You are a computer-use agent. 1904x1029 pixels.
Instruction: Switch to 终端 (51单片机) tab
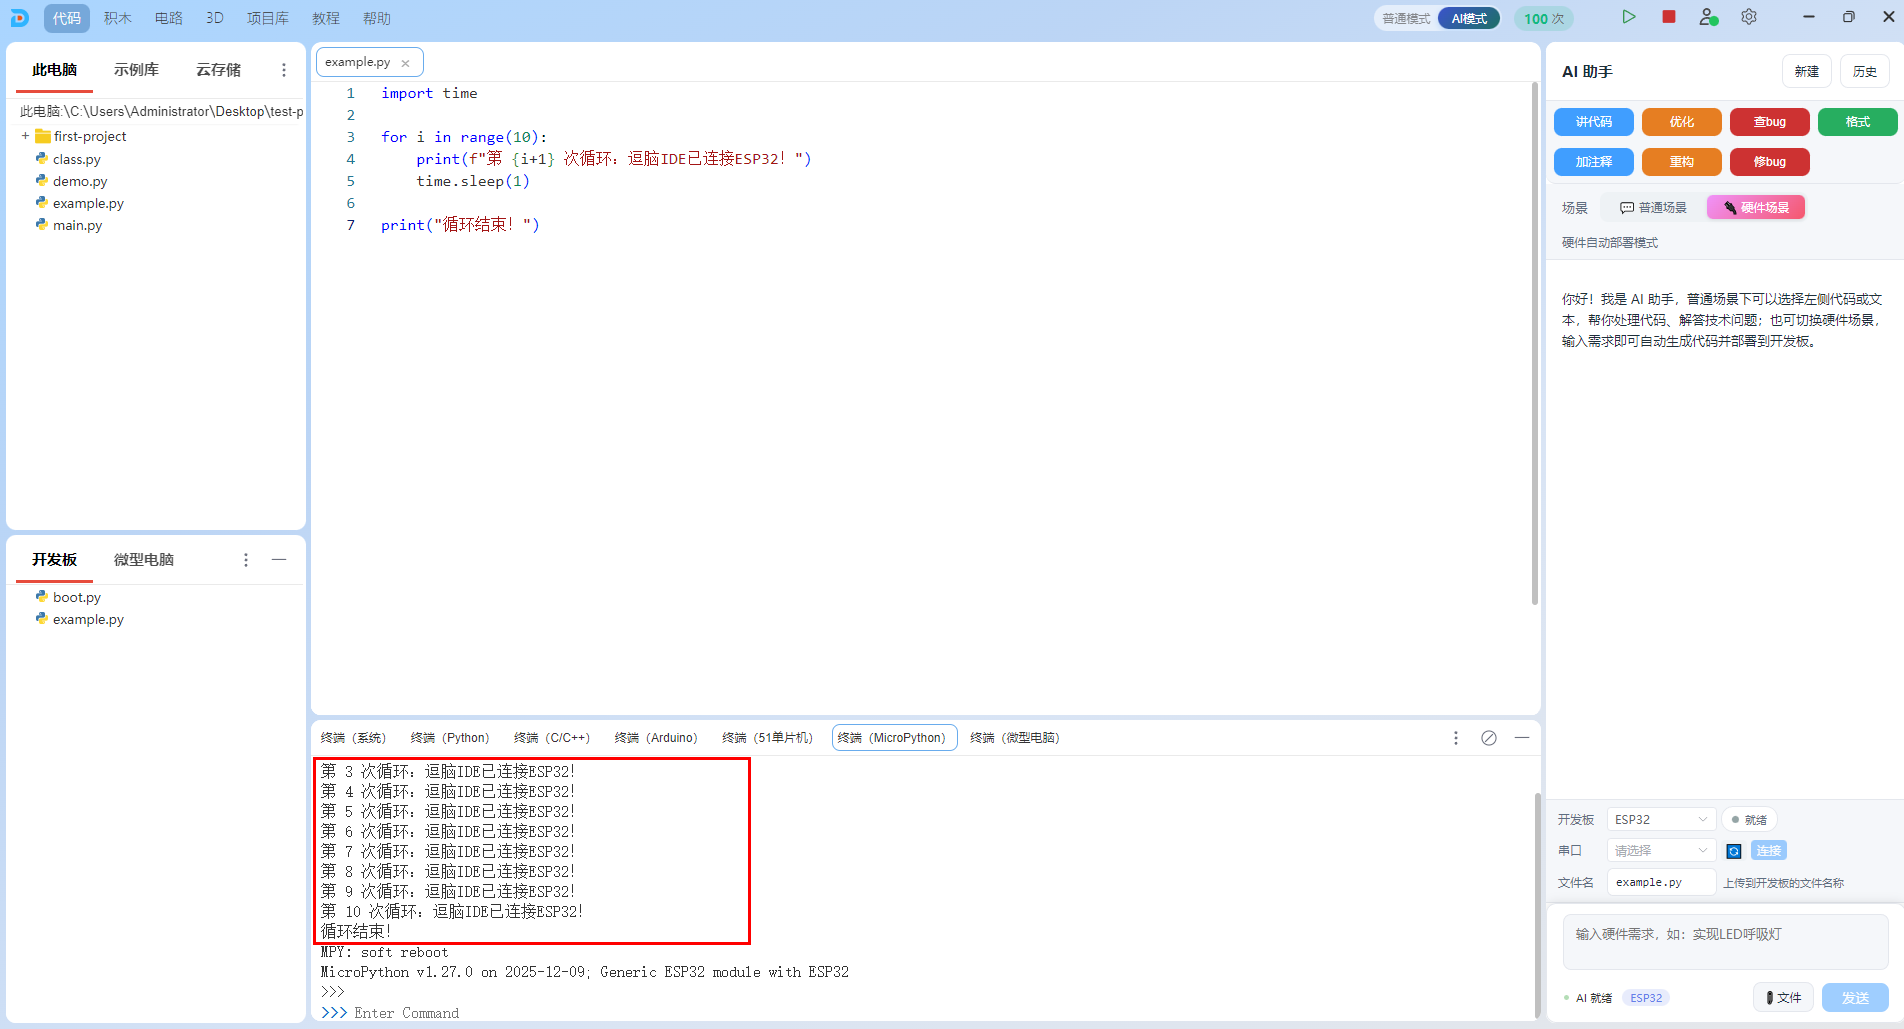(x=767, y=738)
